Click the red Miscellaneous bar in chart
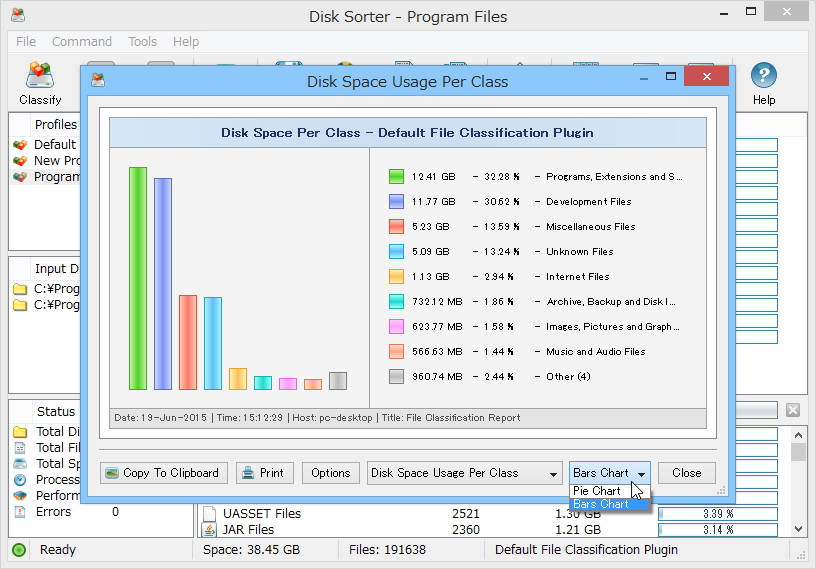Viewport: 816px width, 569px height. [188, 343]
